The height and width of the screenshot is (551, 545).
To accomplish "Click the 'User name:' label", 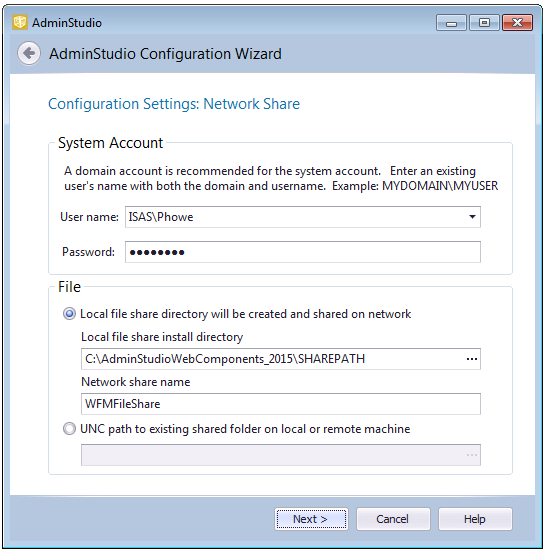I will click(89, 217).
